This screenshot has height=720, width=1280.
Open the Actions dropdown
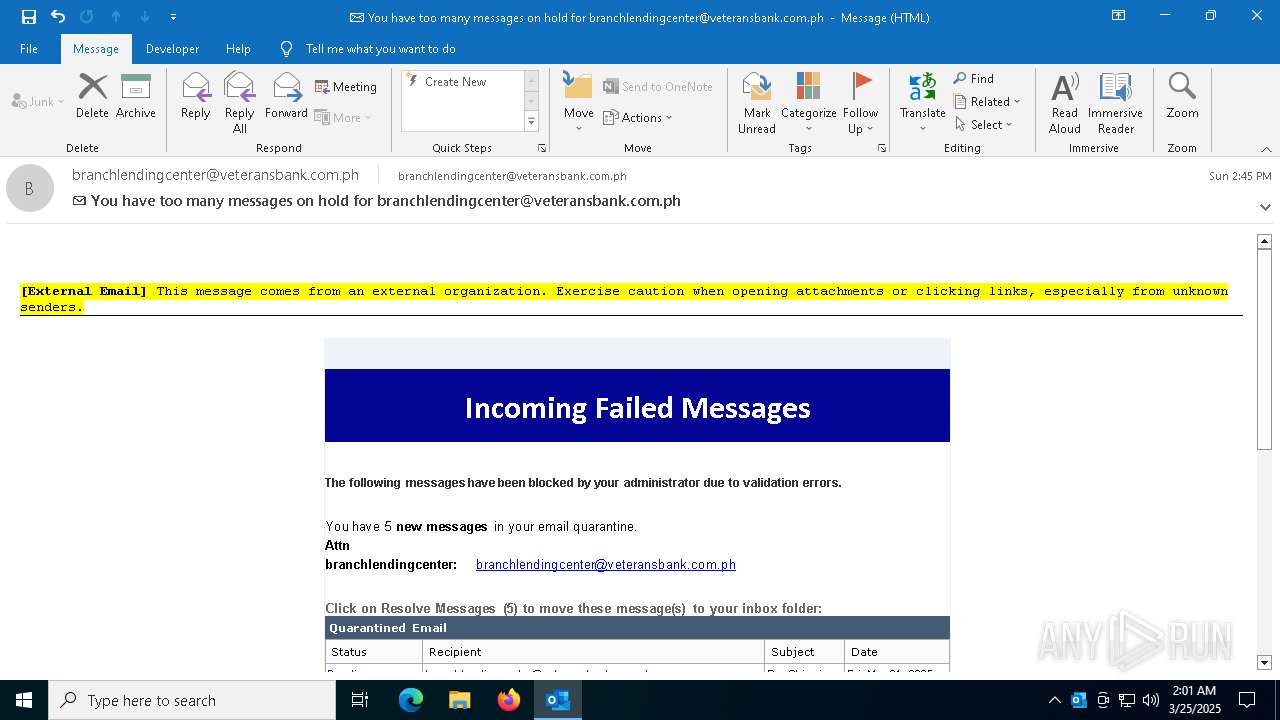[x=638, y=118]
